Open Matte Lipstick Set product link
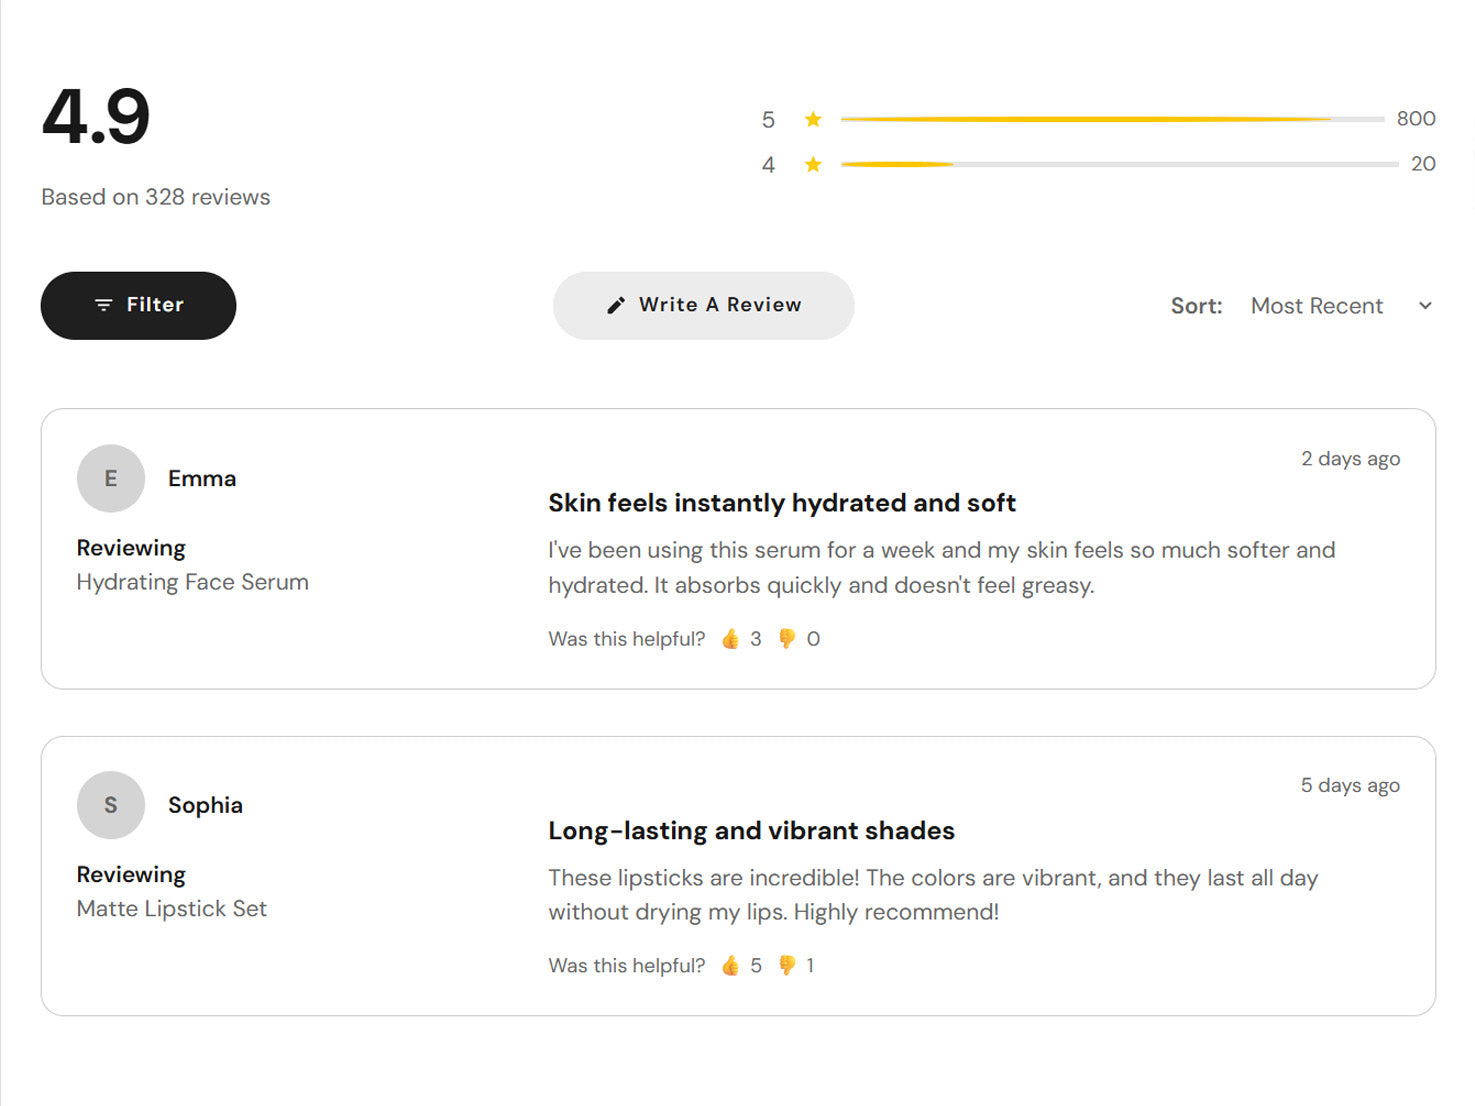 (x=172, y=909)
